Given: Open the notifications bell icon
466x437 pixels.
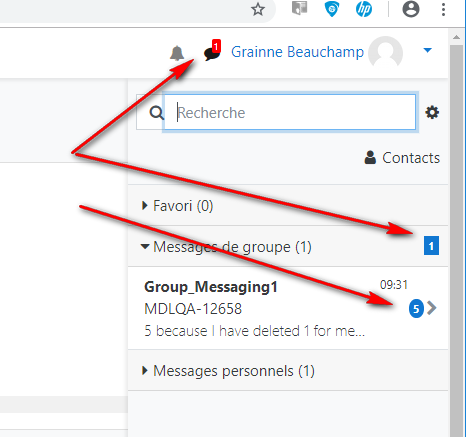Looking at the screenshot, I should tap(177, 53).
